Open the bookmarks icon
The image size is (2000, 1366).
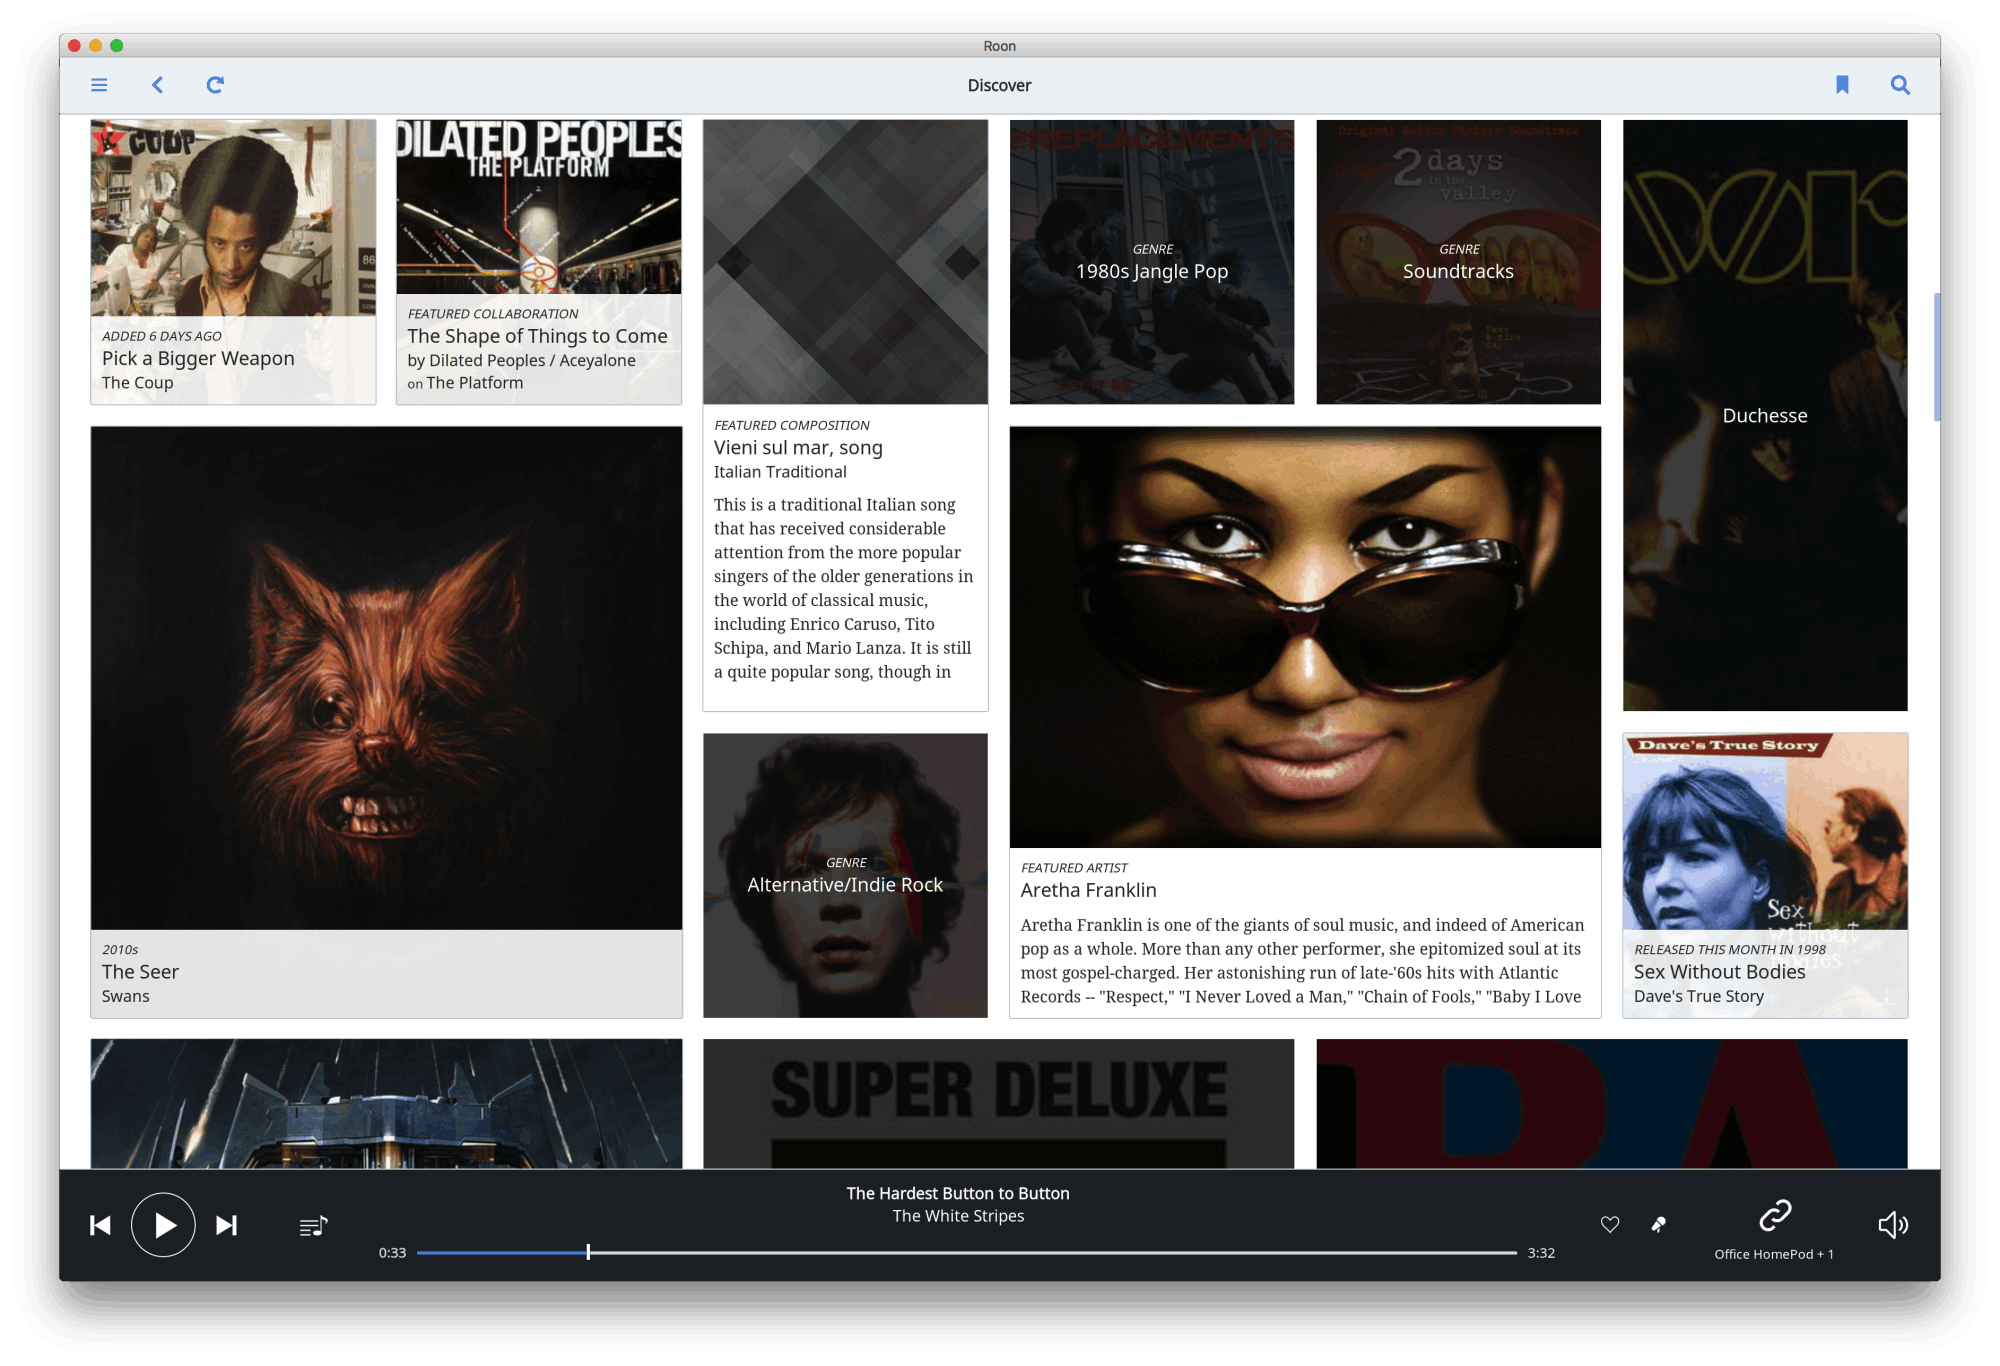pyautogui.click(x=1842, y=85)
